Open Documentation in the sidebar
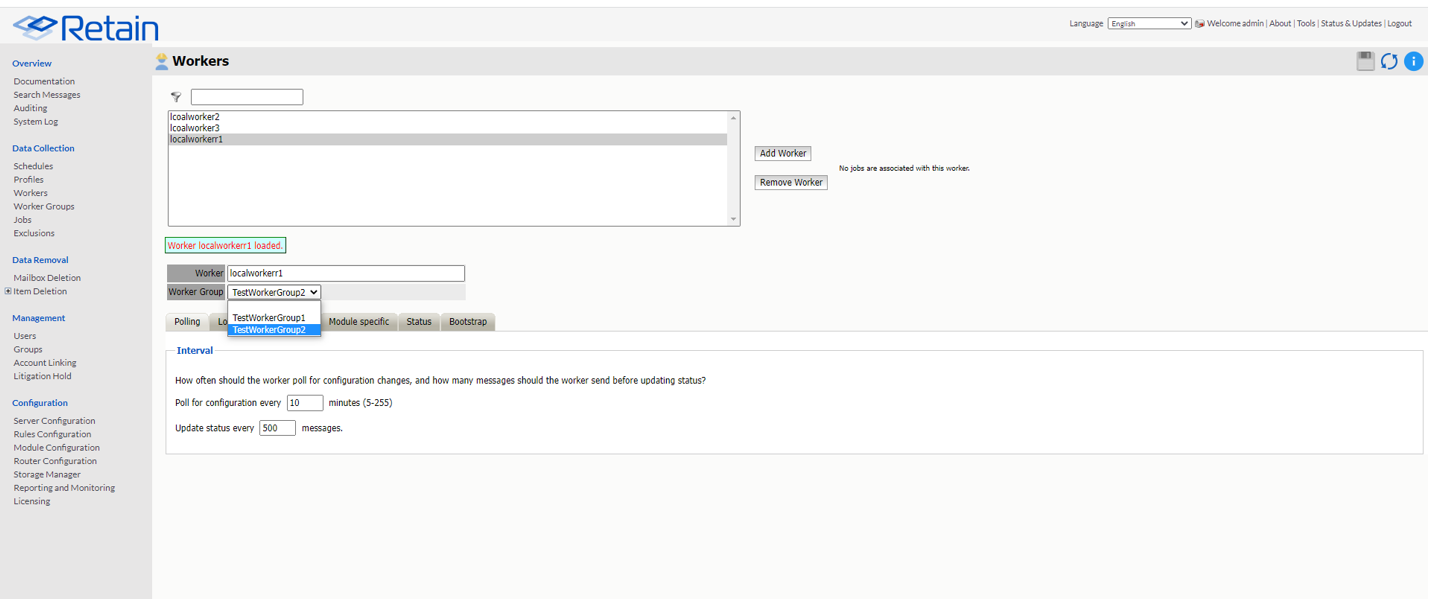The image size is (1432, 599). pos(44,81)
